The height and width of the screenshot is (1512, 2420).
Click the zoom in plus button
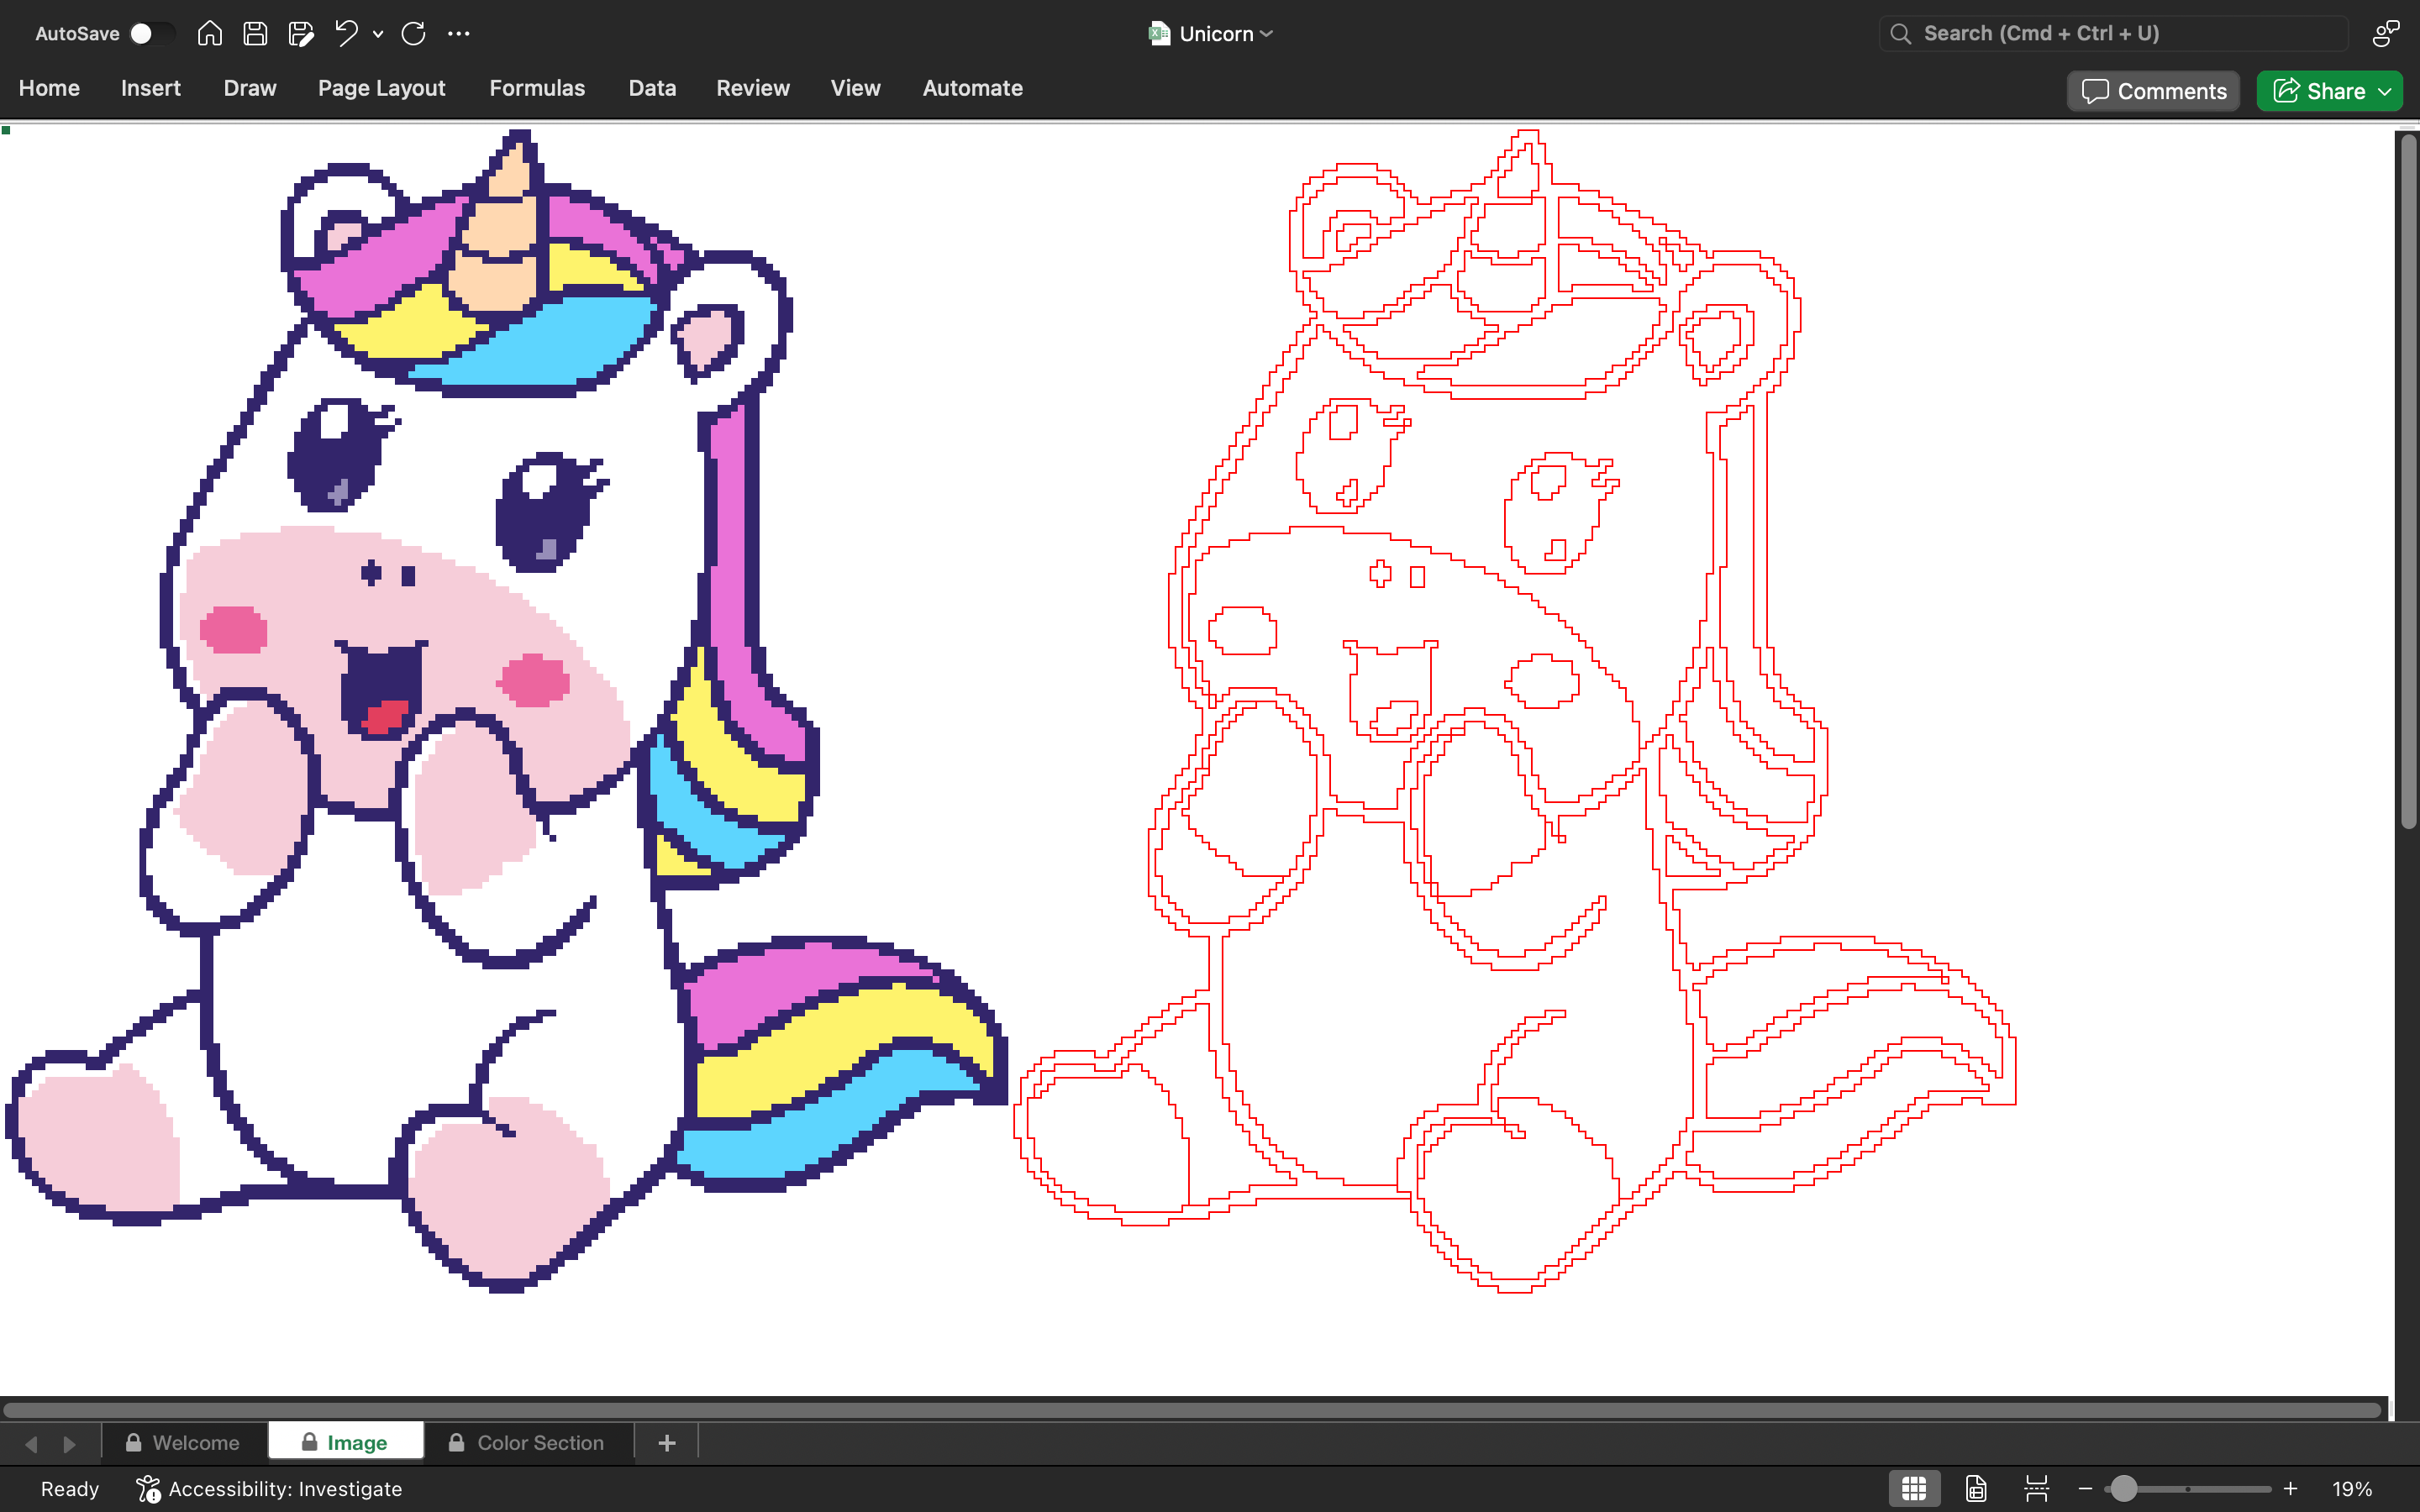coord(2290,1489)
